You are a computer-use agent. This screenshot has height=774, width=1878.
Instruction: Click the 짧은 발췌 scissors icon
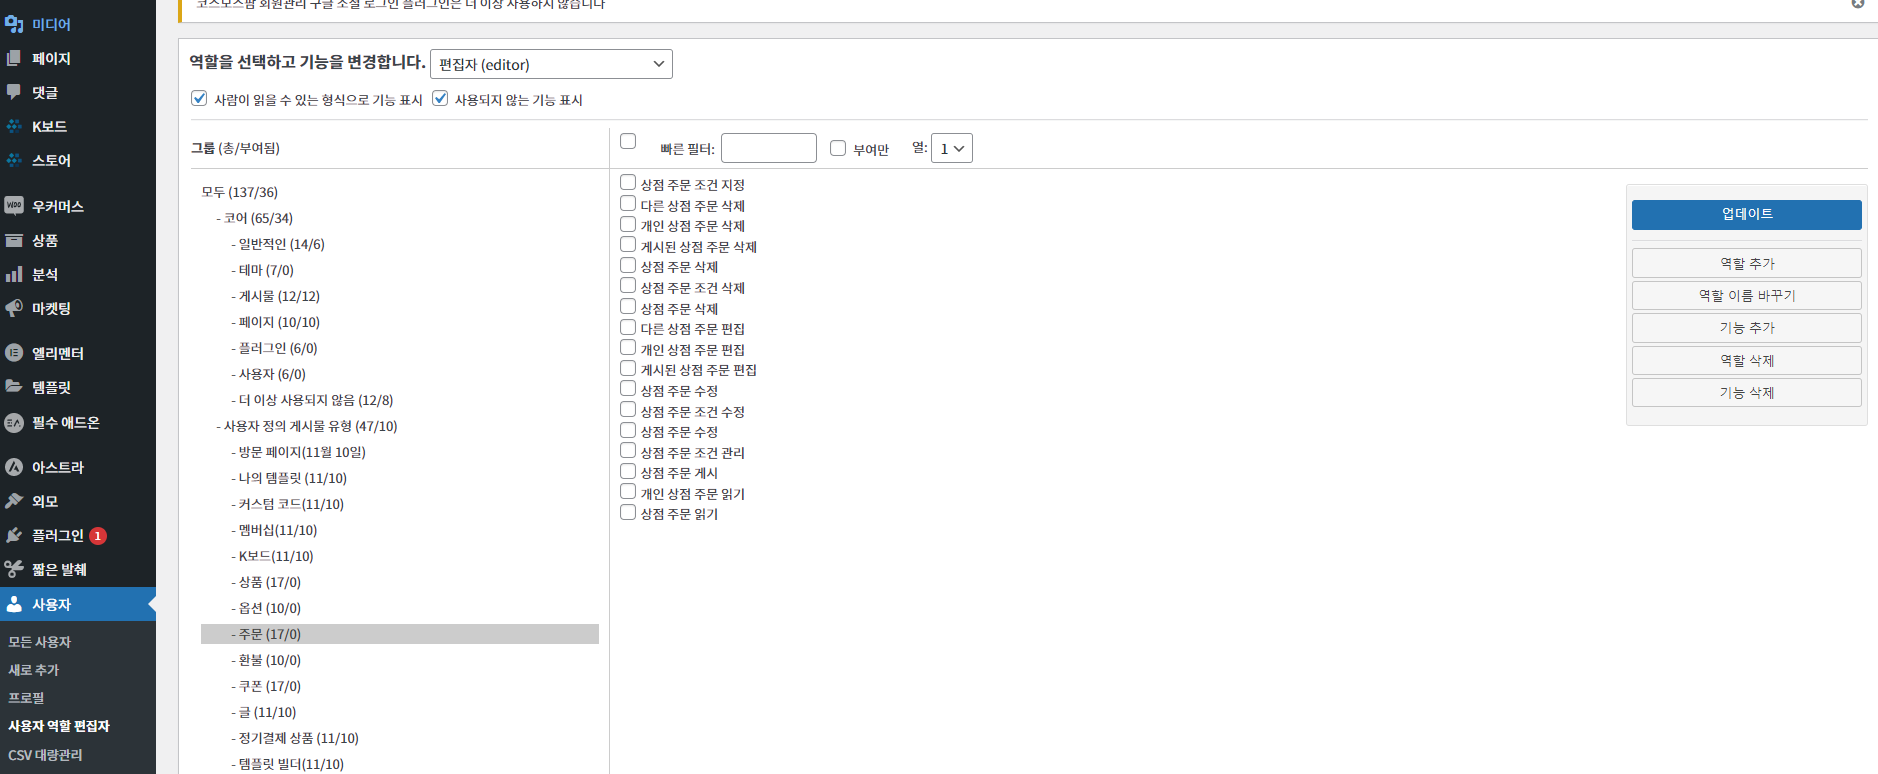(14, 569)
